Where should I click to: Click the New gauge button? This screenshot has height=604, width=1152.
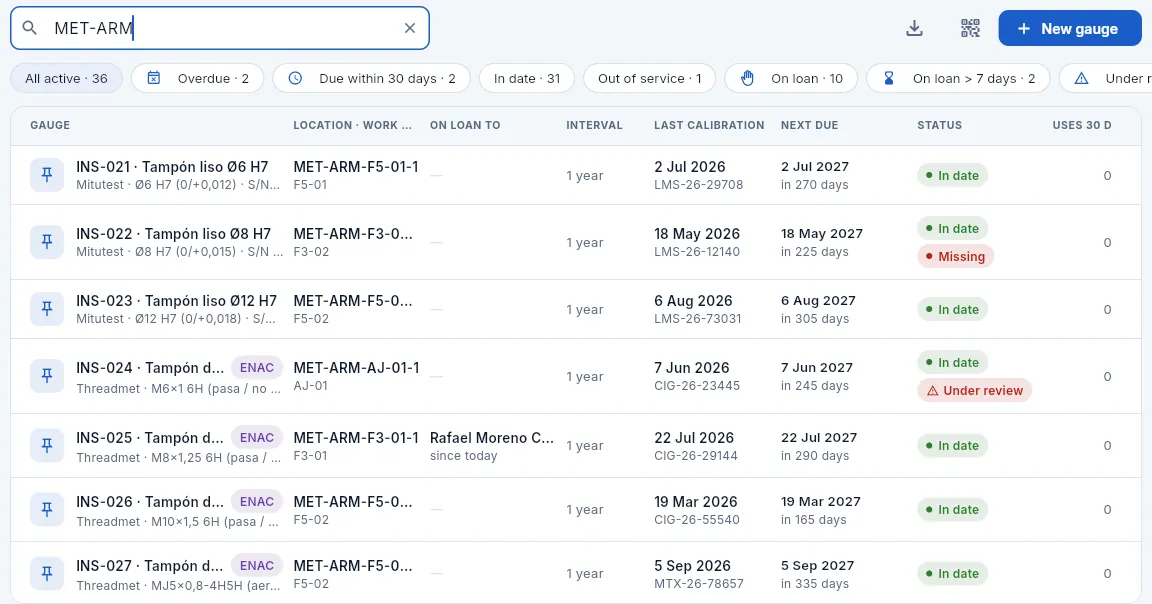pos(1070,29)
